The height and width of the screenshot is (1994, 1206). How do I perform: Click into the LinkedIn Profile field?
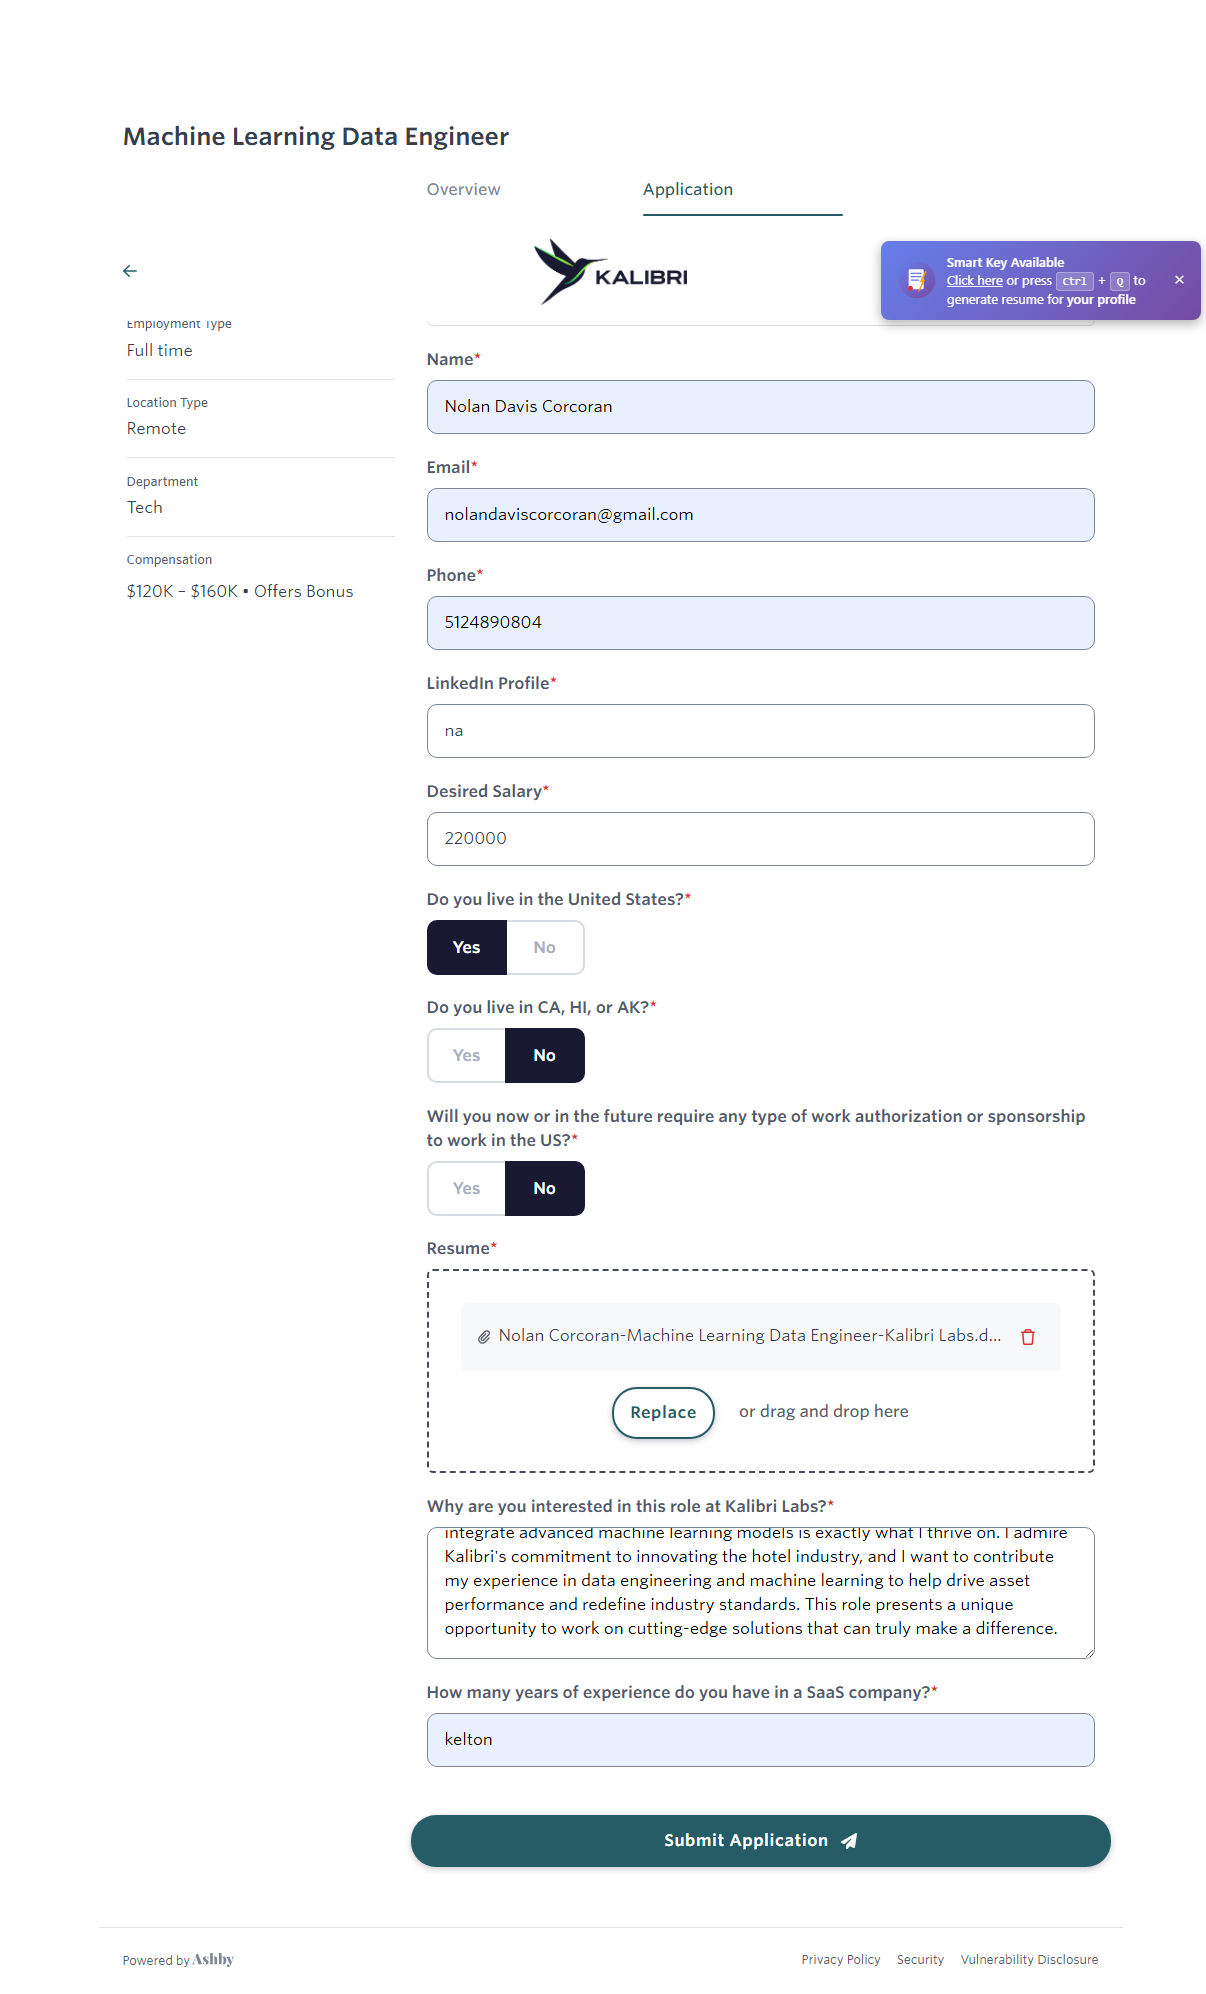point(760,731)
